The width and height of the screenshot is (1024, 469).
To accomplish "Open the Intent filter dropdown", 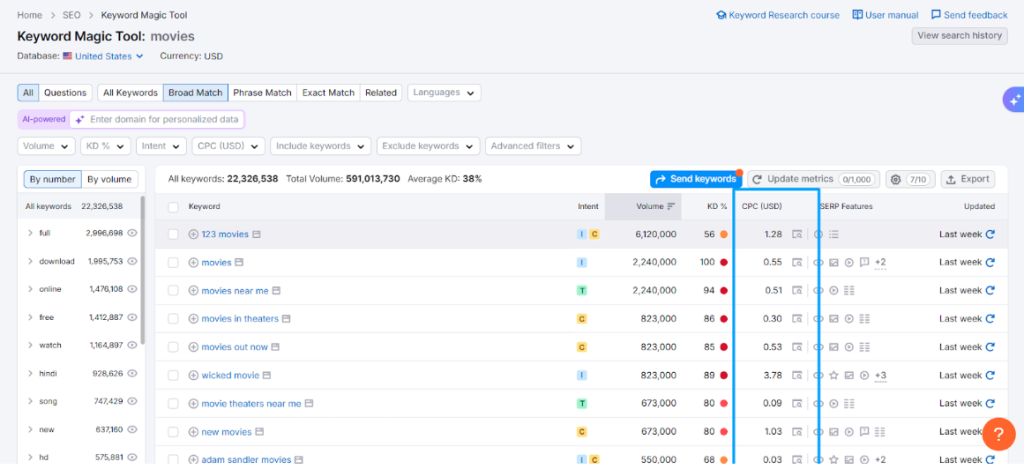I will pos(161,146).
